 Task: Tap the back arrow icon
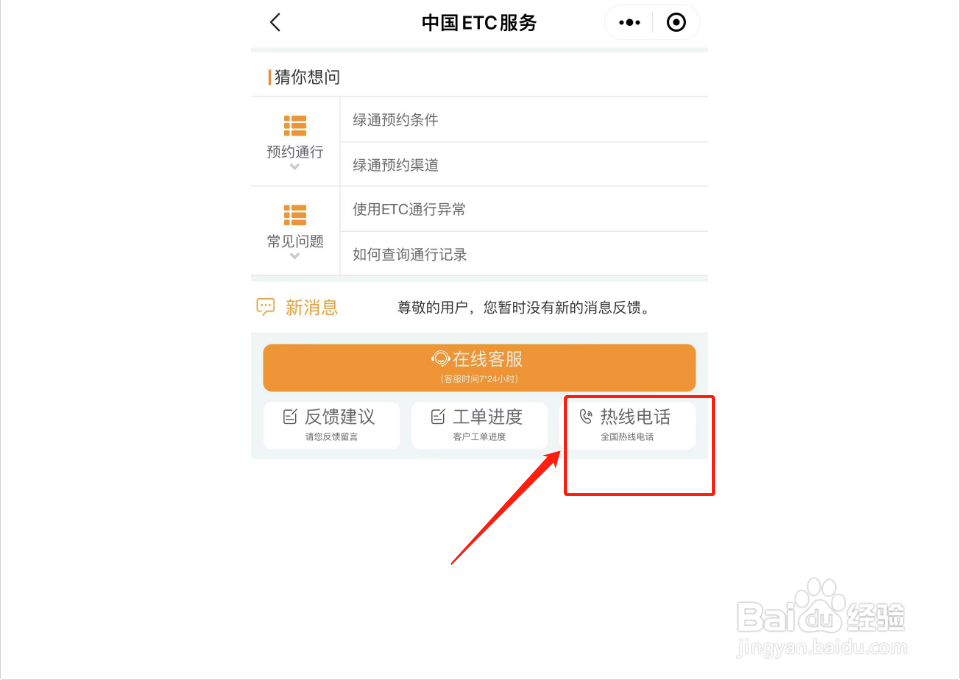tap(276, 23)
